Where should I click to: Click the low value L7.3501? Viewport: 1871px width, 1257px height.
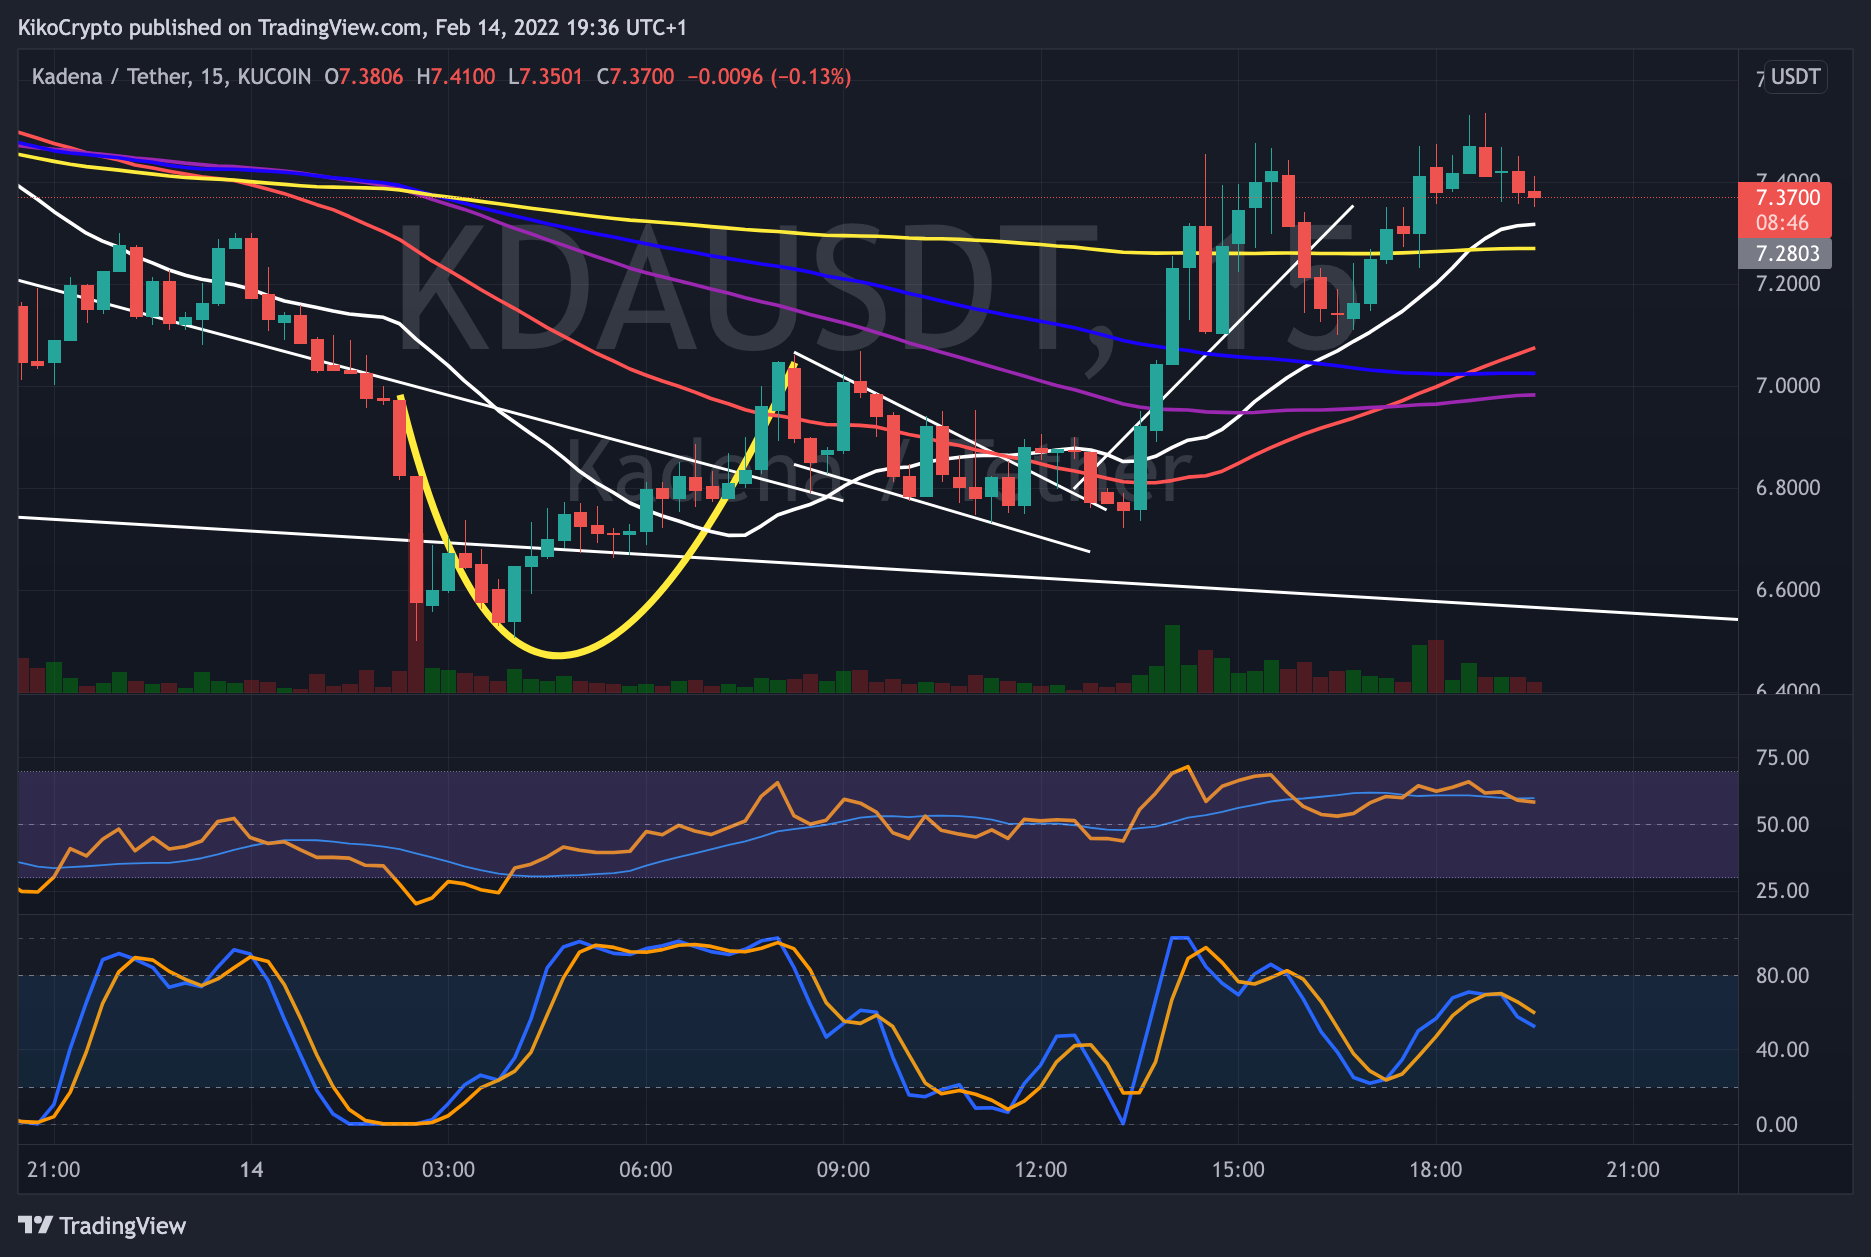545,77
